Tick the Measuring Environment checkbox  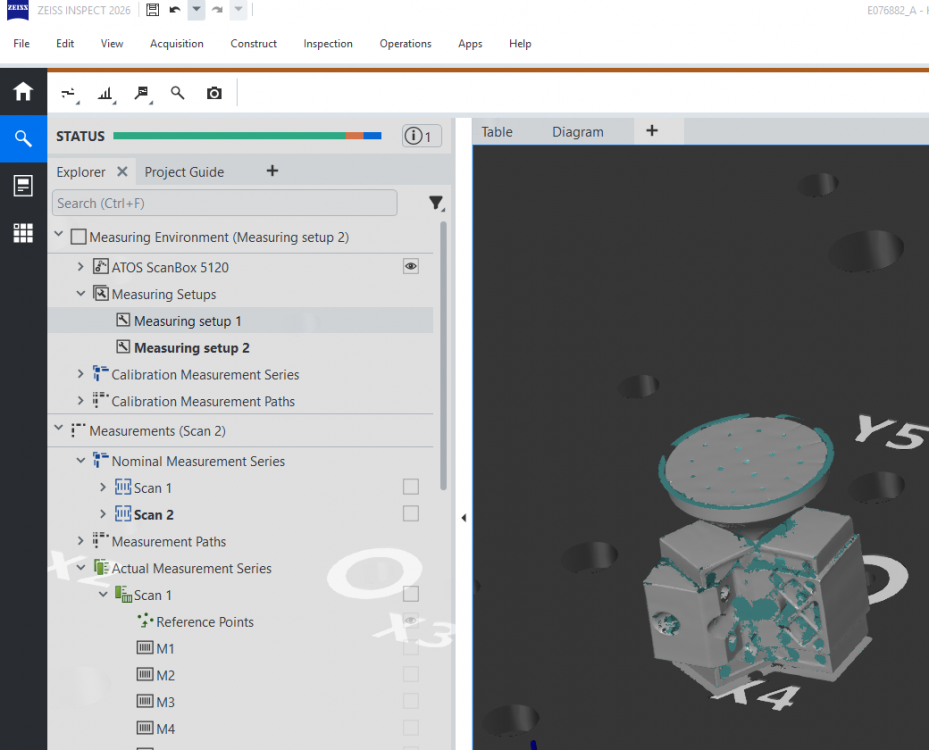pyautogui.click(x=78, y=237)
